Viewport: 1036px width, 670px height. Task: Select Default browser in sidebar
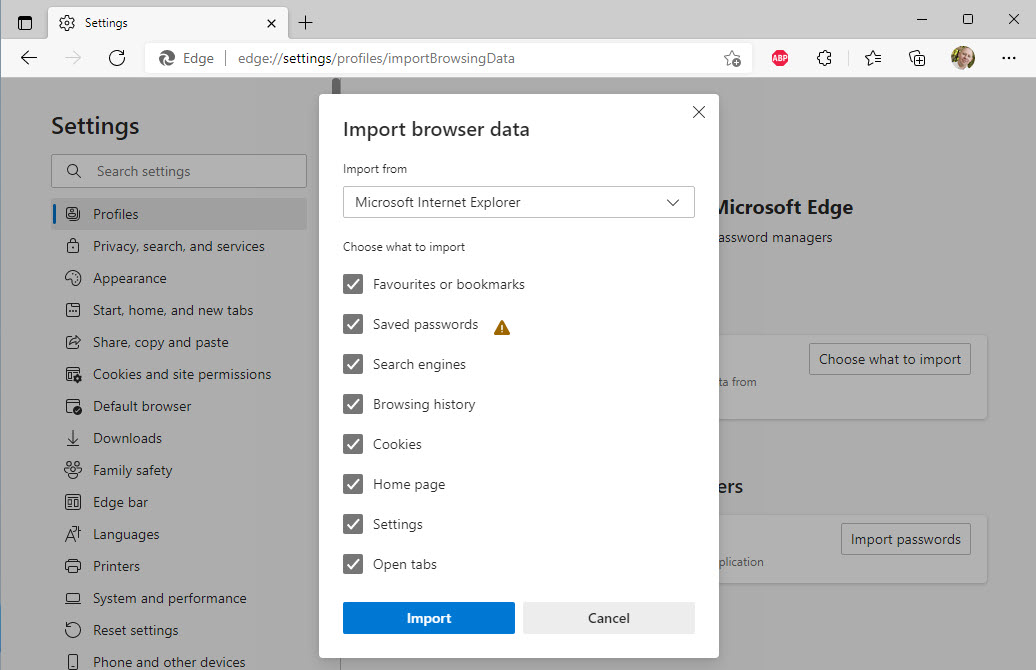click(x=179, y=406)
